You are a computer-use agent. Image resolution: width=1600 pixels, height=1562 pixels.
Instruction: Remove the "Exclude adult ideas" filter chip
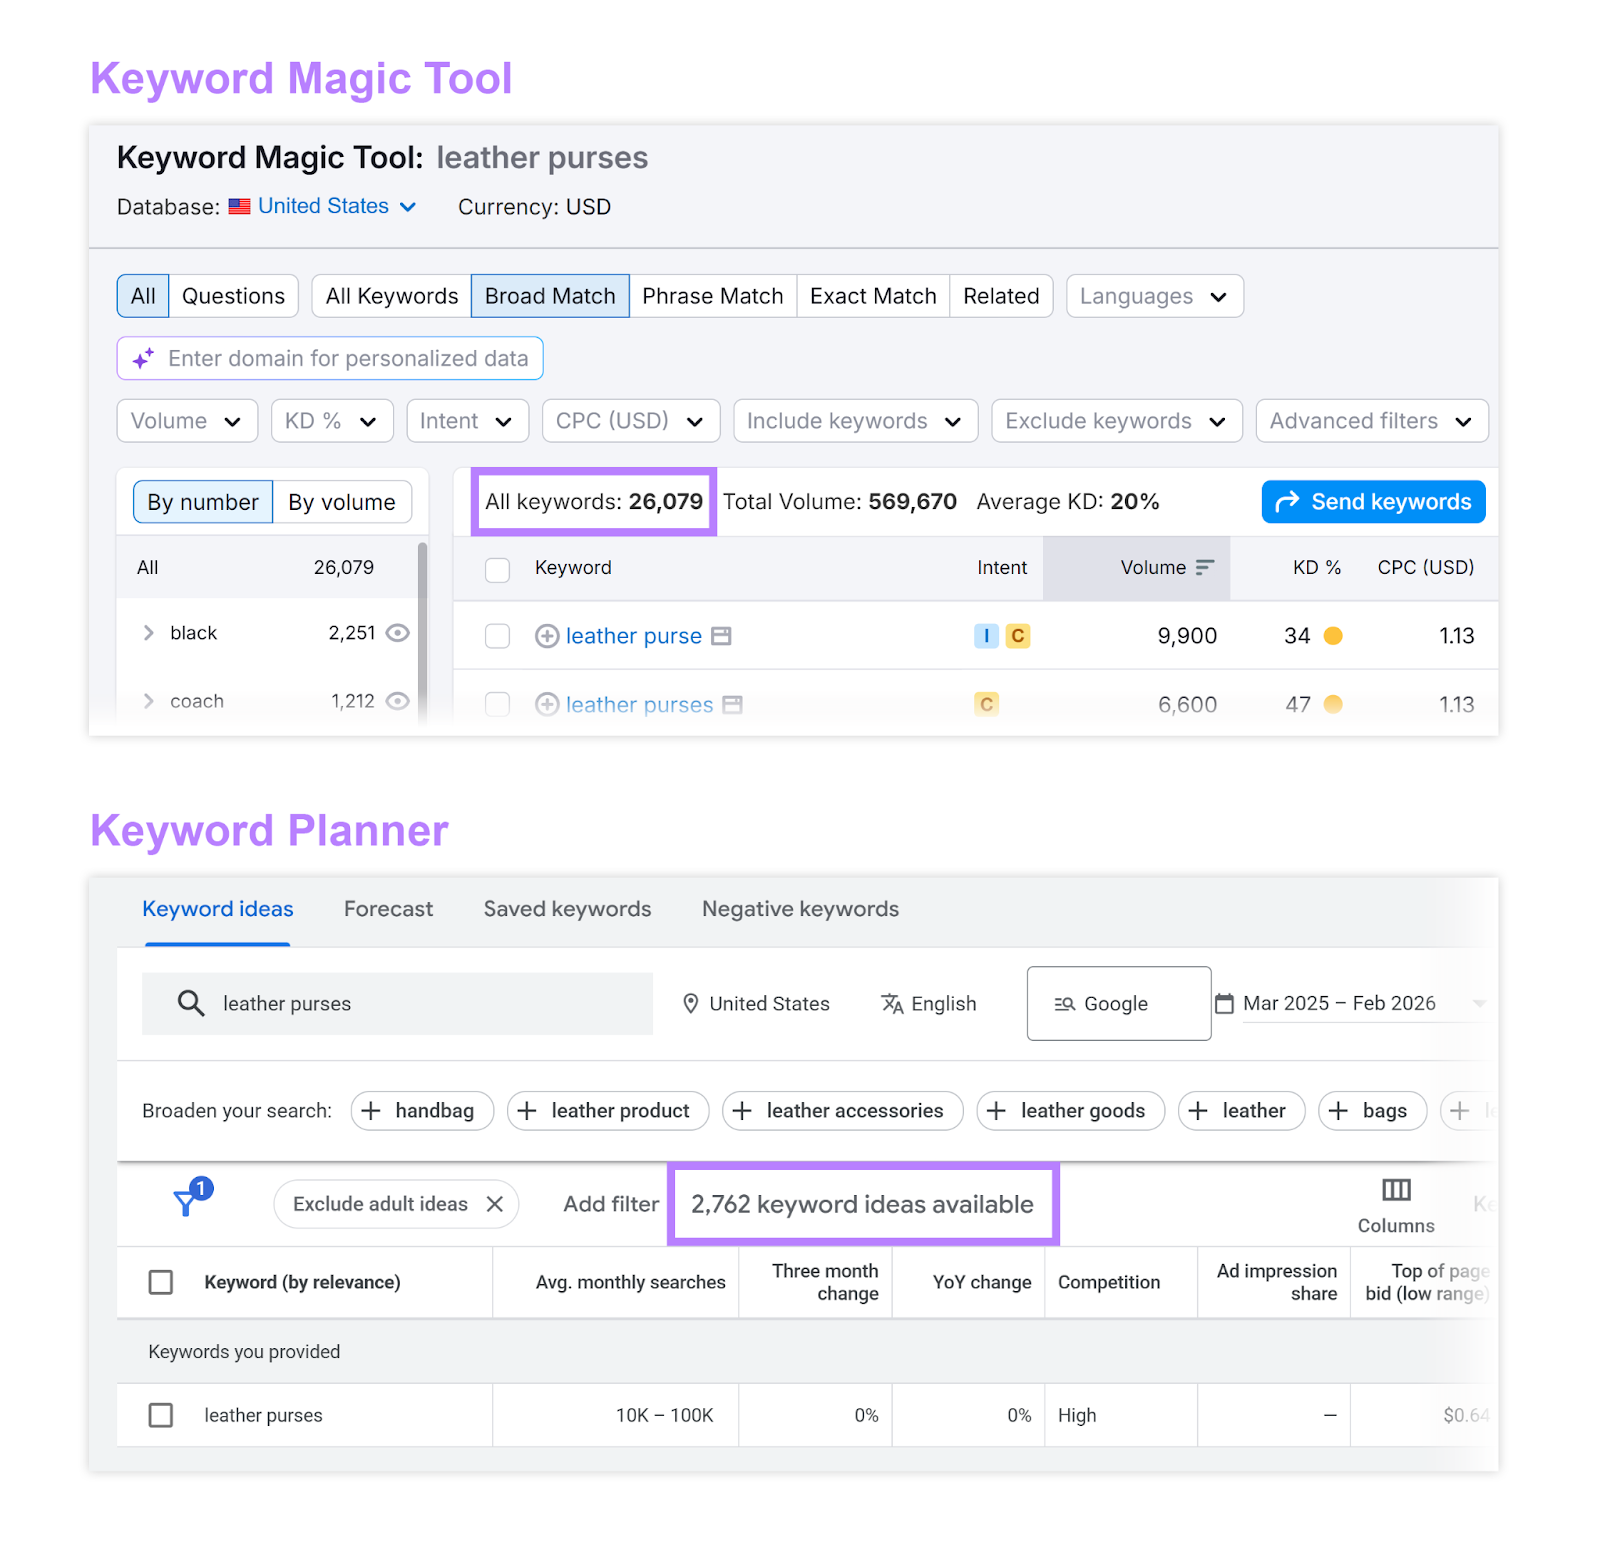(495, 1204)
